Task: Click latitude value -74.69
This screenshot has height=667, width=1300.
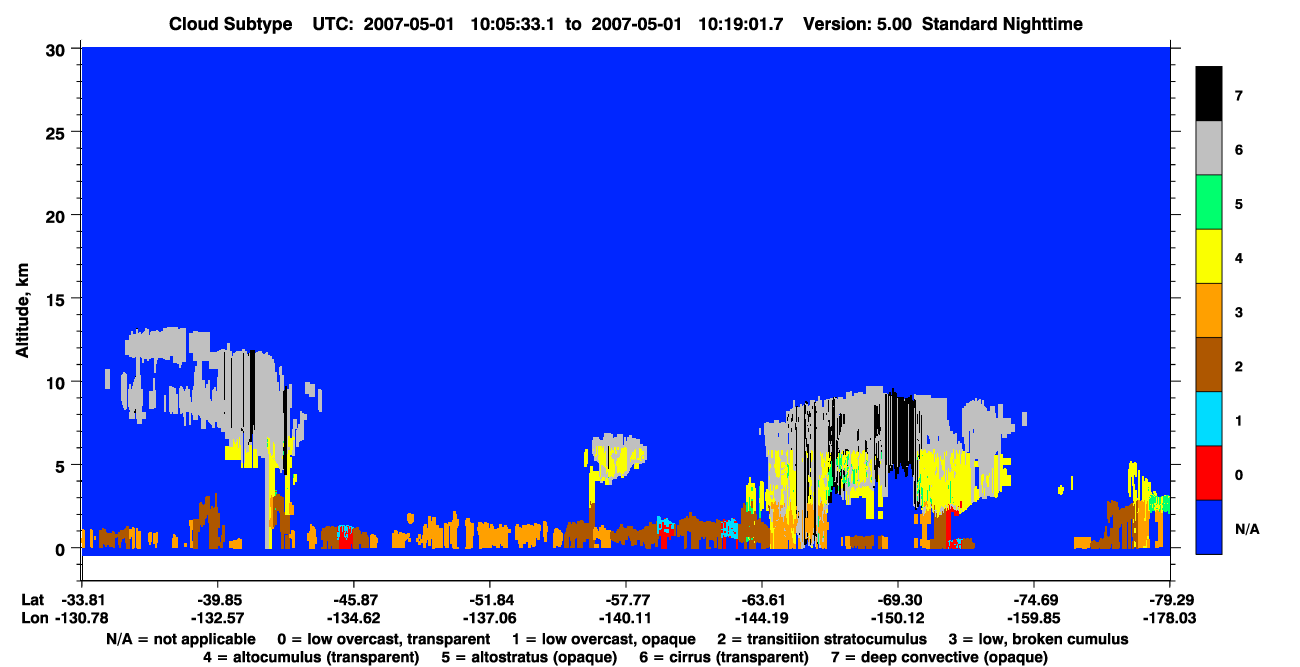Action: click(x=1034, y=600)
